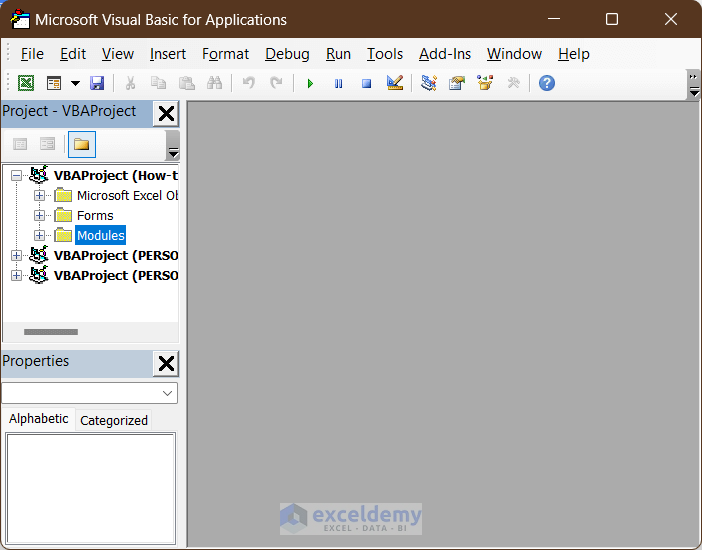Click the Paste clipboard icon

(x=186, y=83)
